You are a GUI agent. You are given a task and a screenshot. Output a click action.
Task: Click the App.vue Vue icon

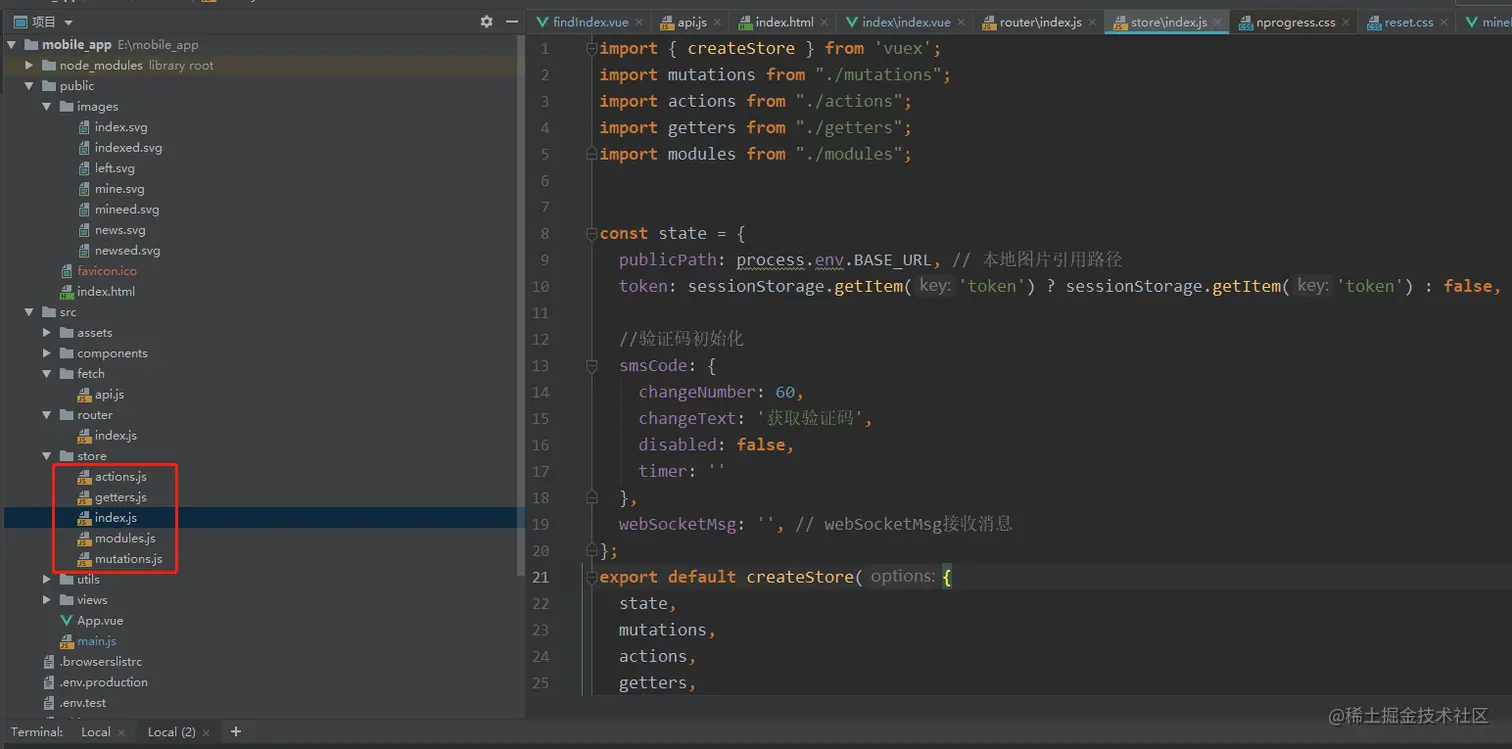click(x=67, y=621)
